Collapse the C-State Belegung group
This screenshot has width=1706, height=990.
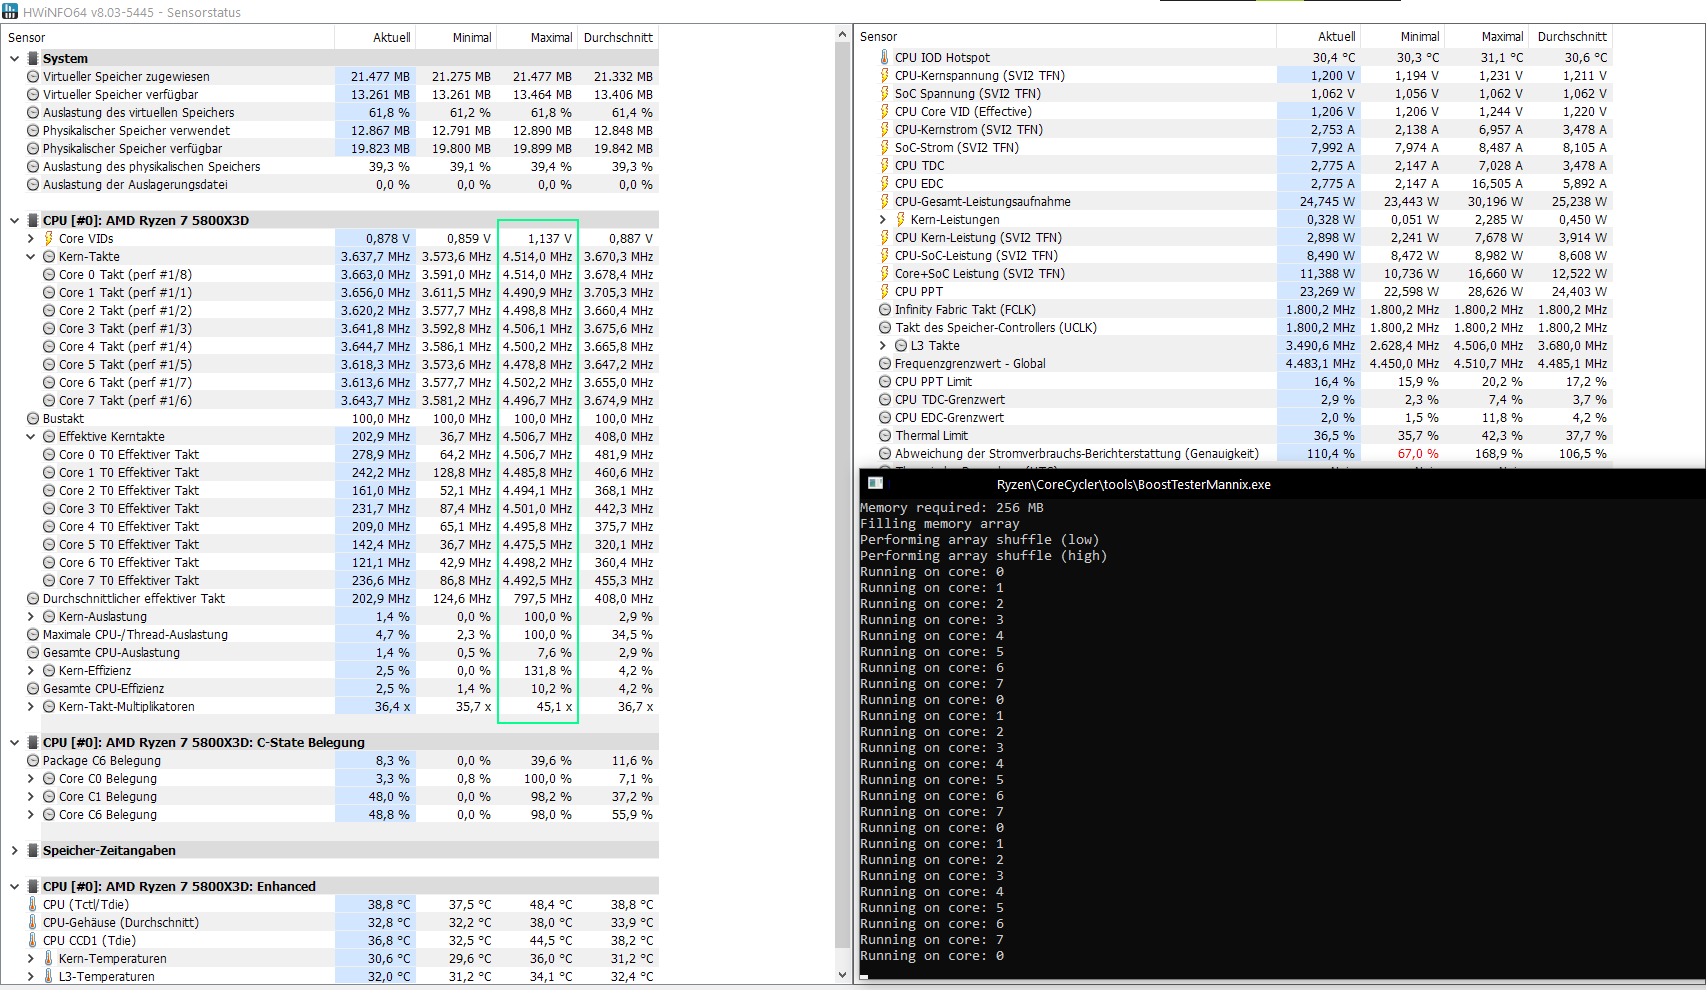coord(14,742)
